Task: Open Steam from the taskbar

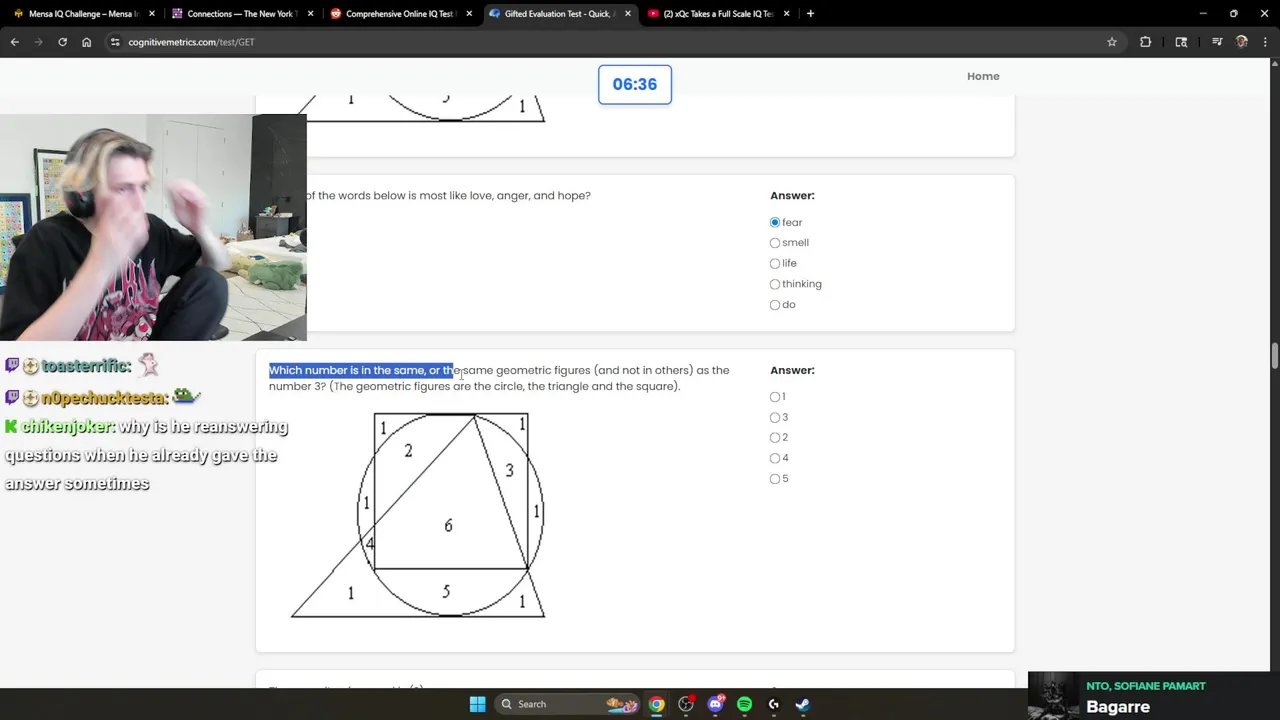Action: pos(802,704)
